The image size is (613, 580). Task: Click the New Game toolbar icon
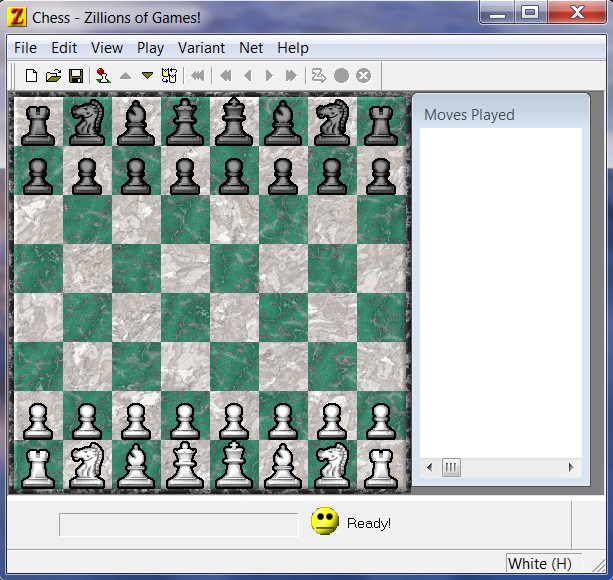[31, 75]
